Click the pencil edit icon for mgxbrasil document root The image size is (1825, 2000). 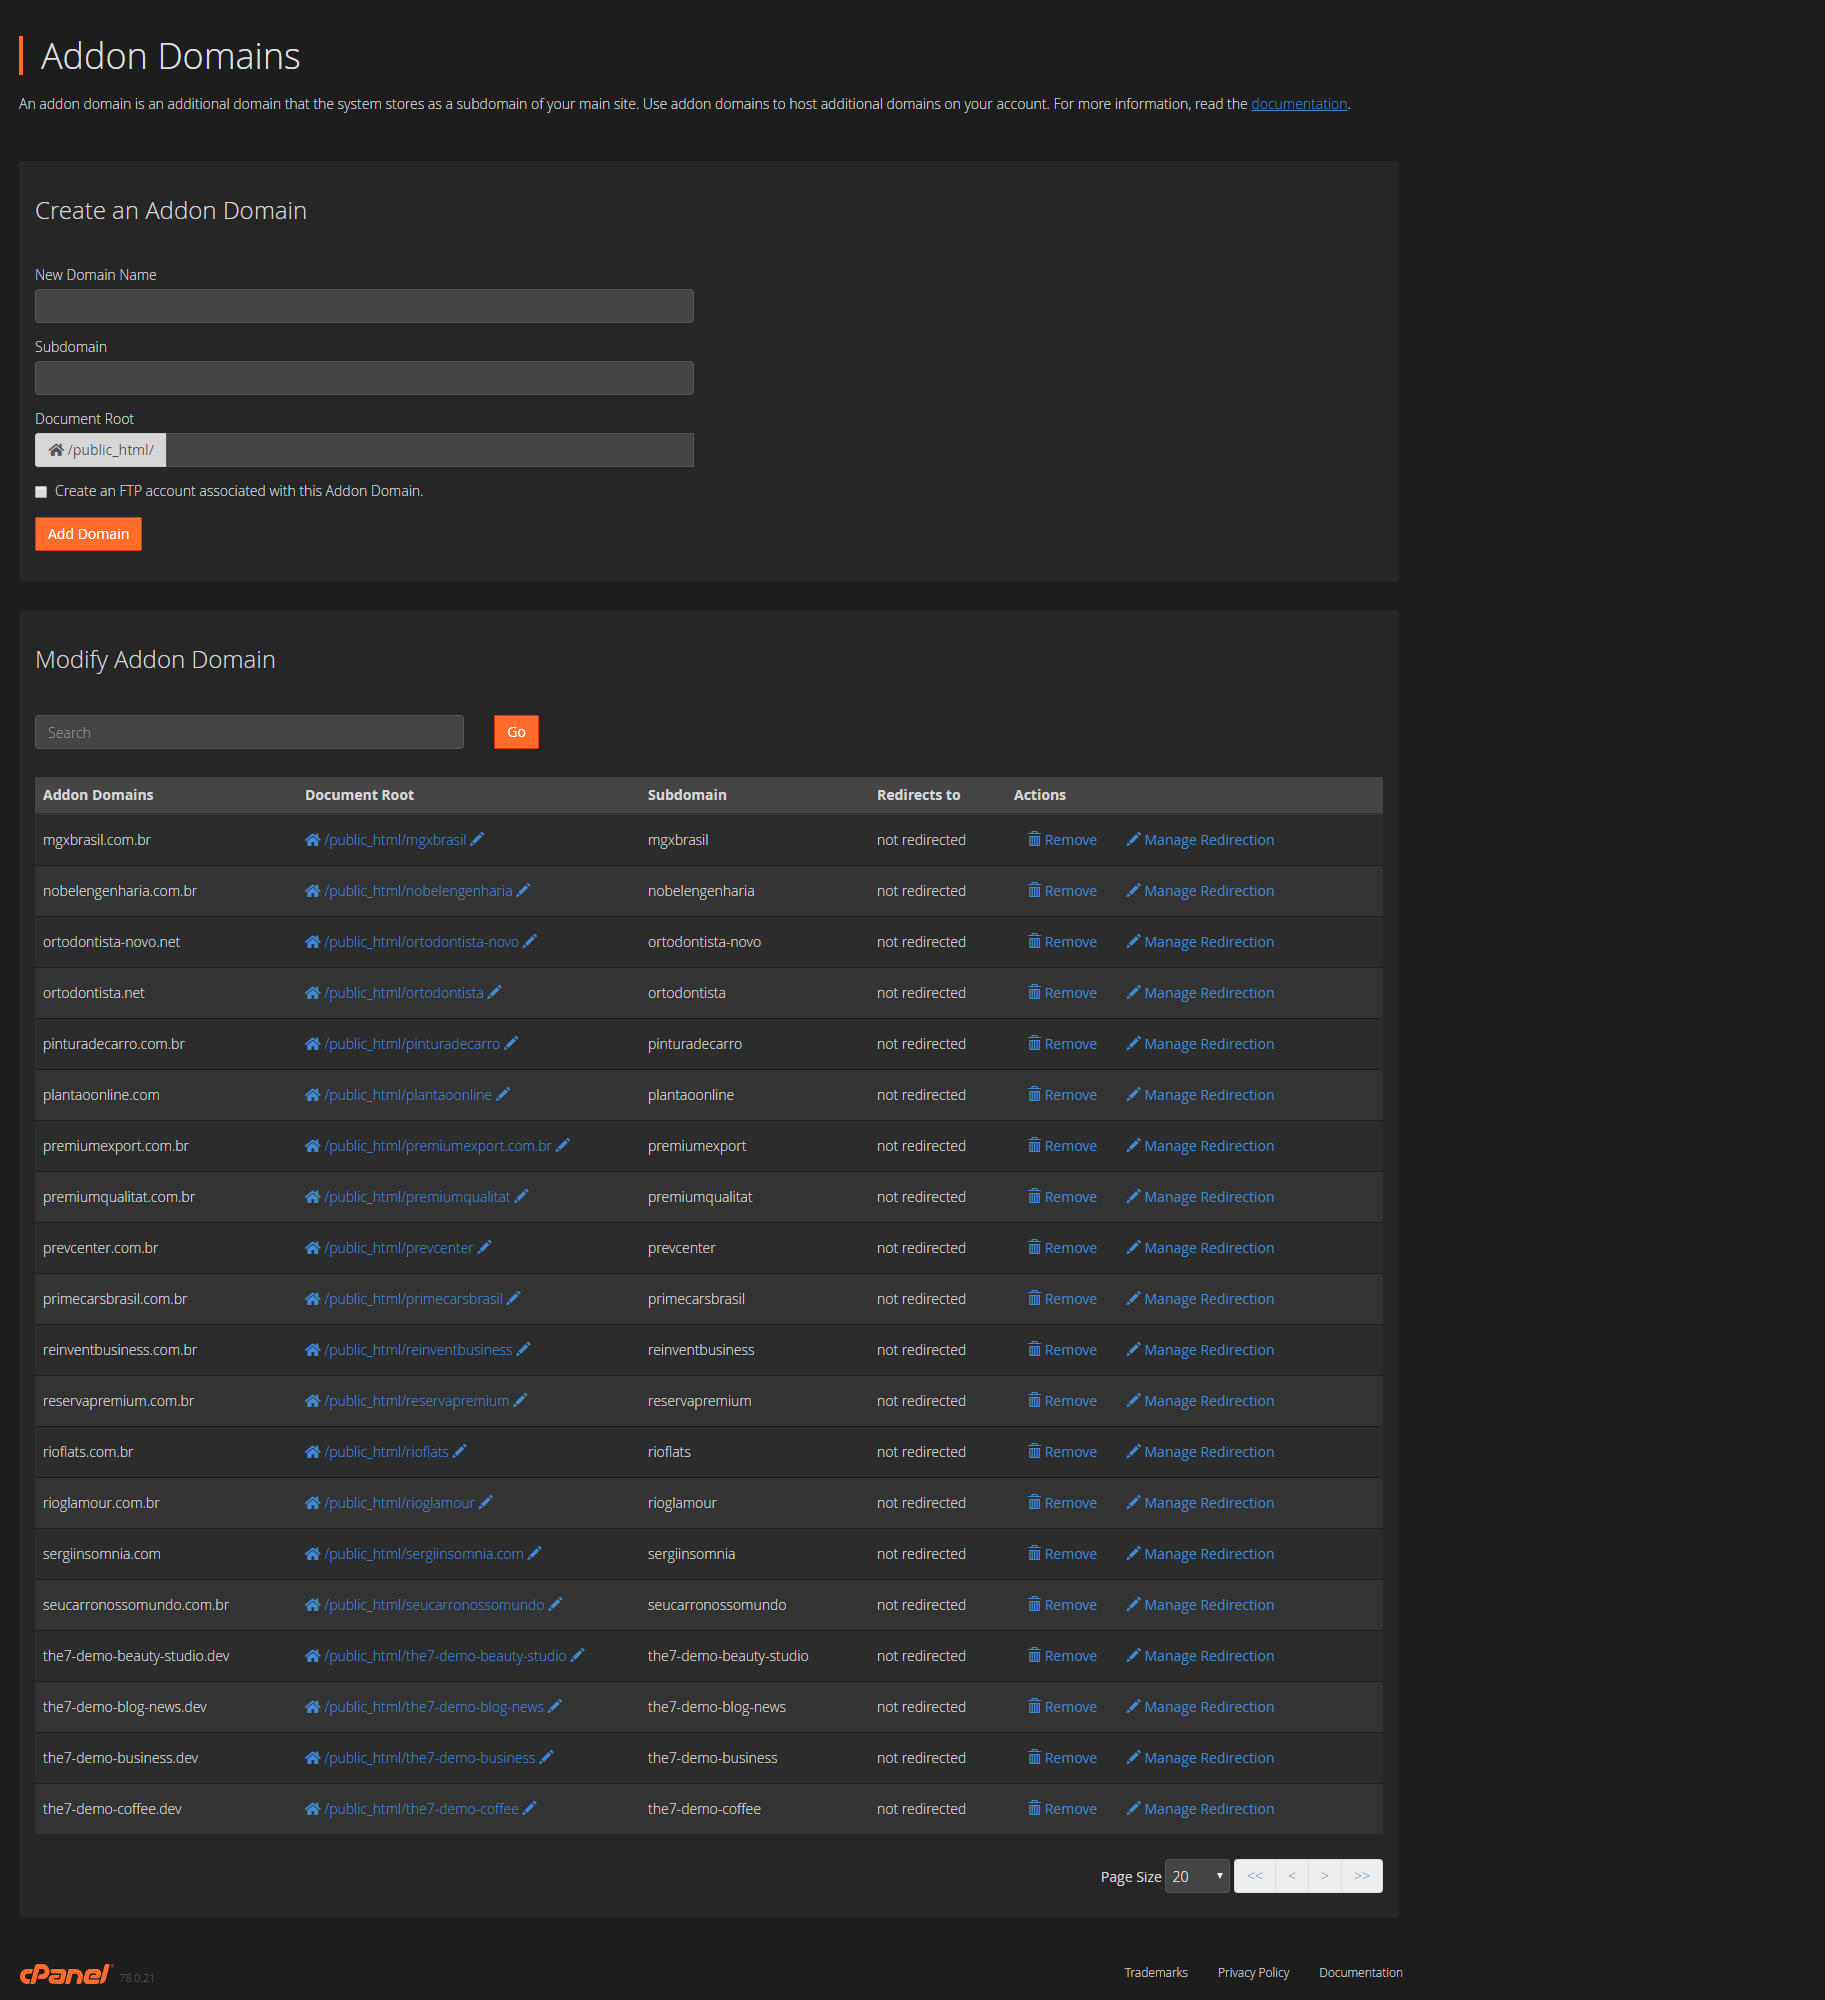click(477, 839)
